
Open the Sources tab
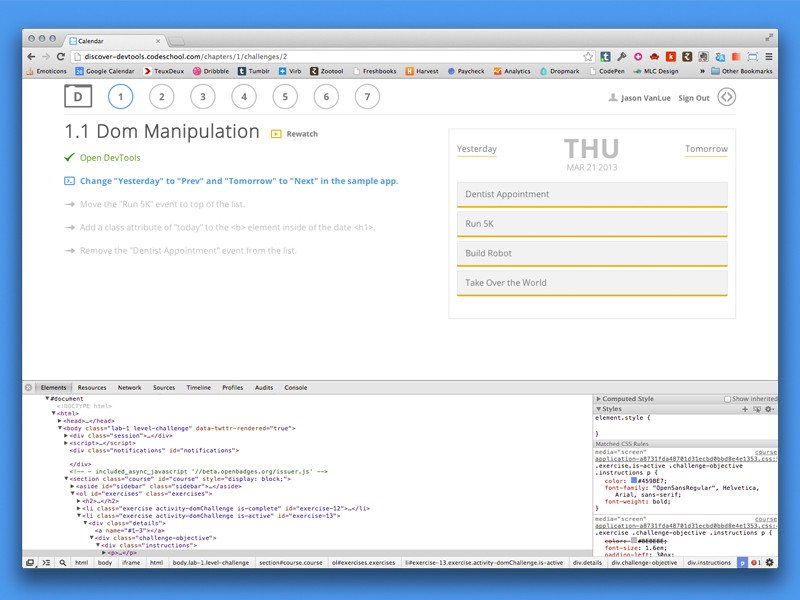point(164,388)
